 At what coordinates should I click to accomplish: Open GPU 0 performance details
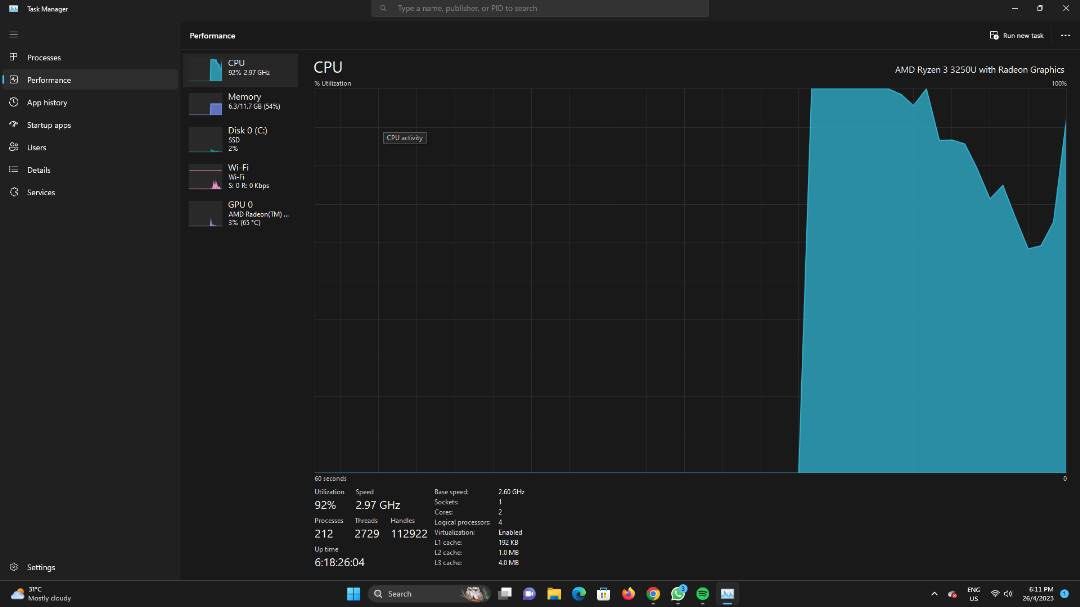(241, 213)
